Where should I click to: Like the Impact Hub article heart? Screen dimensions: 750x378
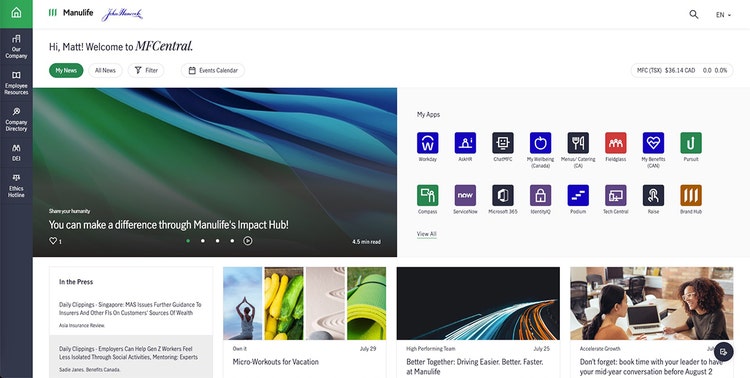click(53, 241)
